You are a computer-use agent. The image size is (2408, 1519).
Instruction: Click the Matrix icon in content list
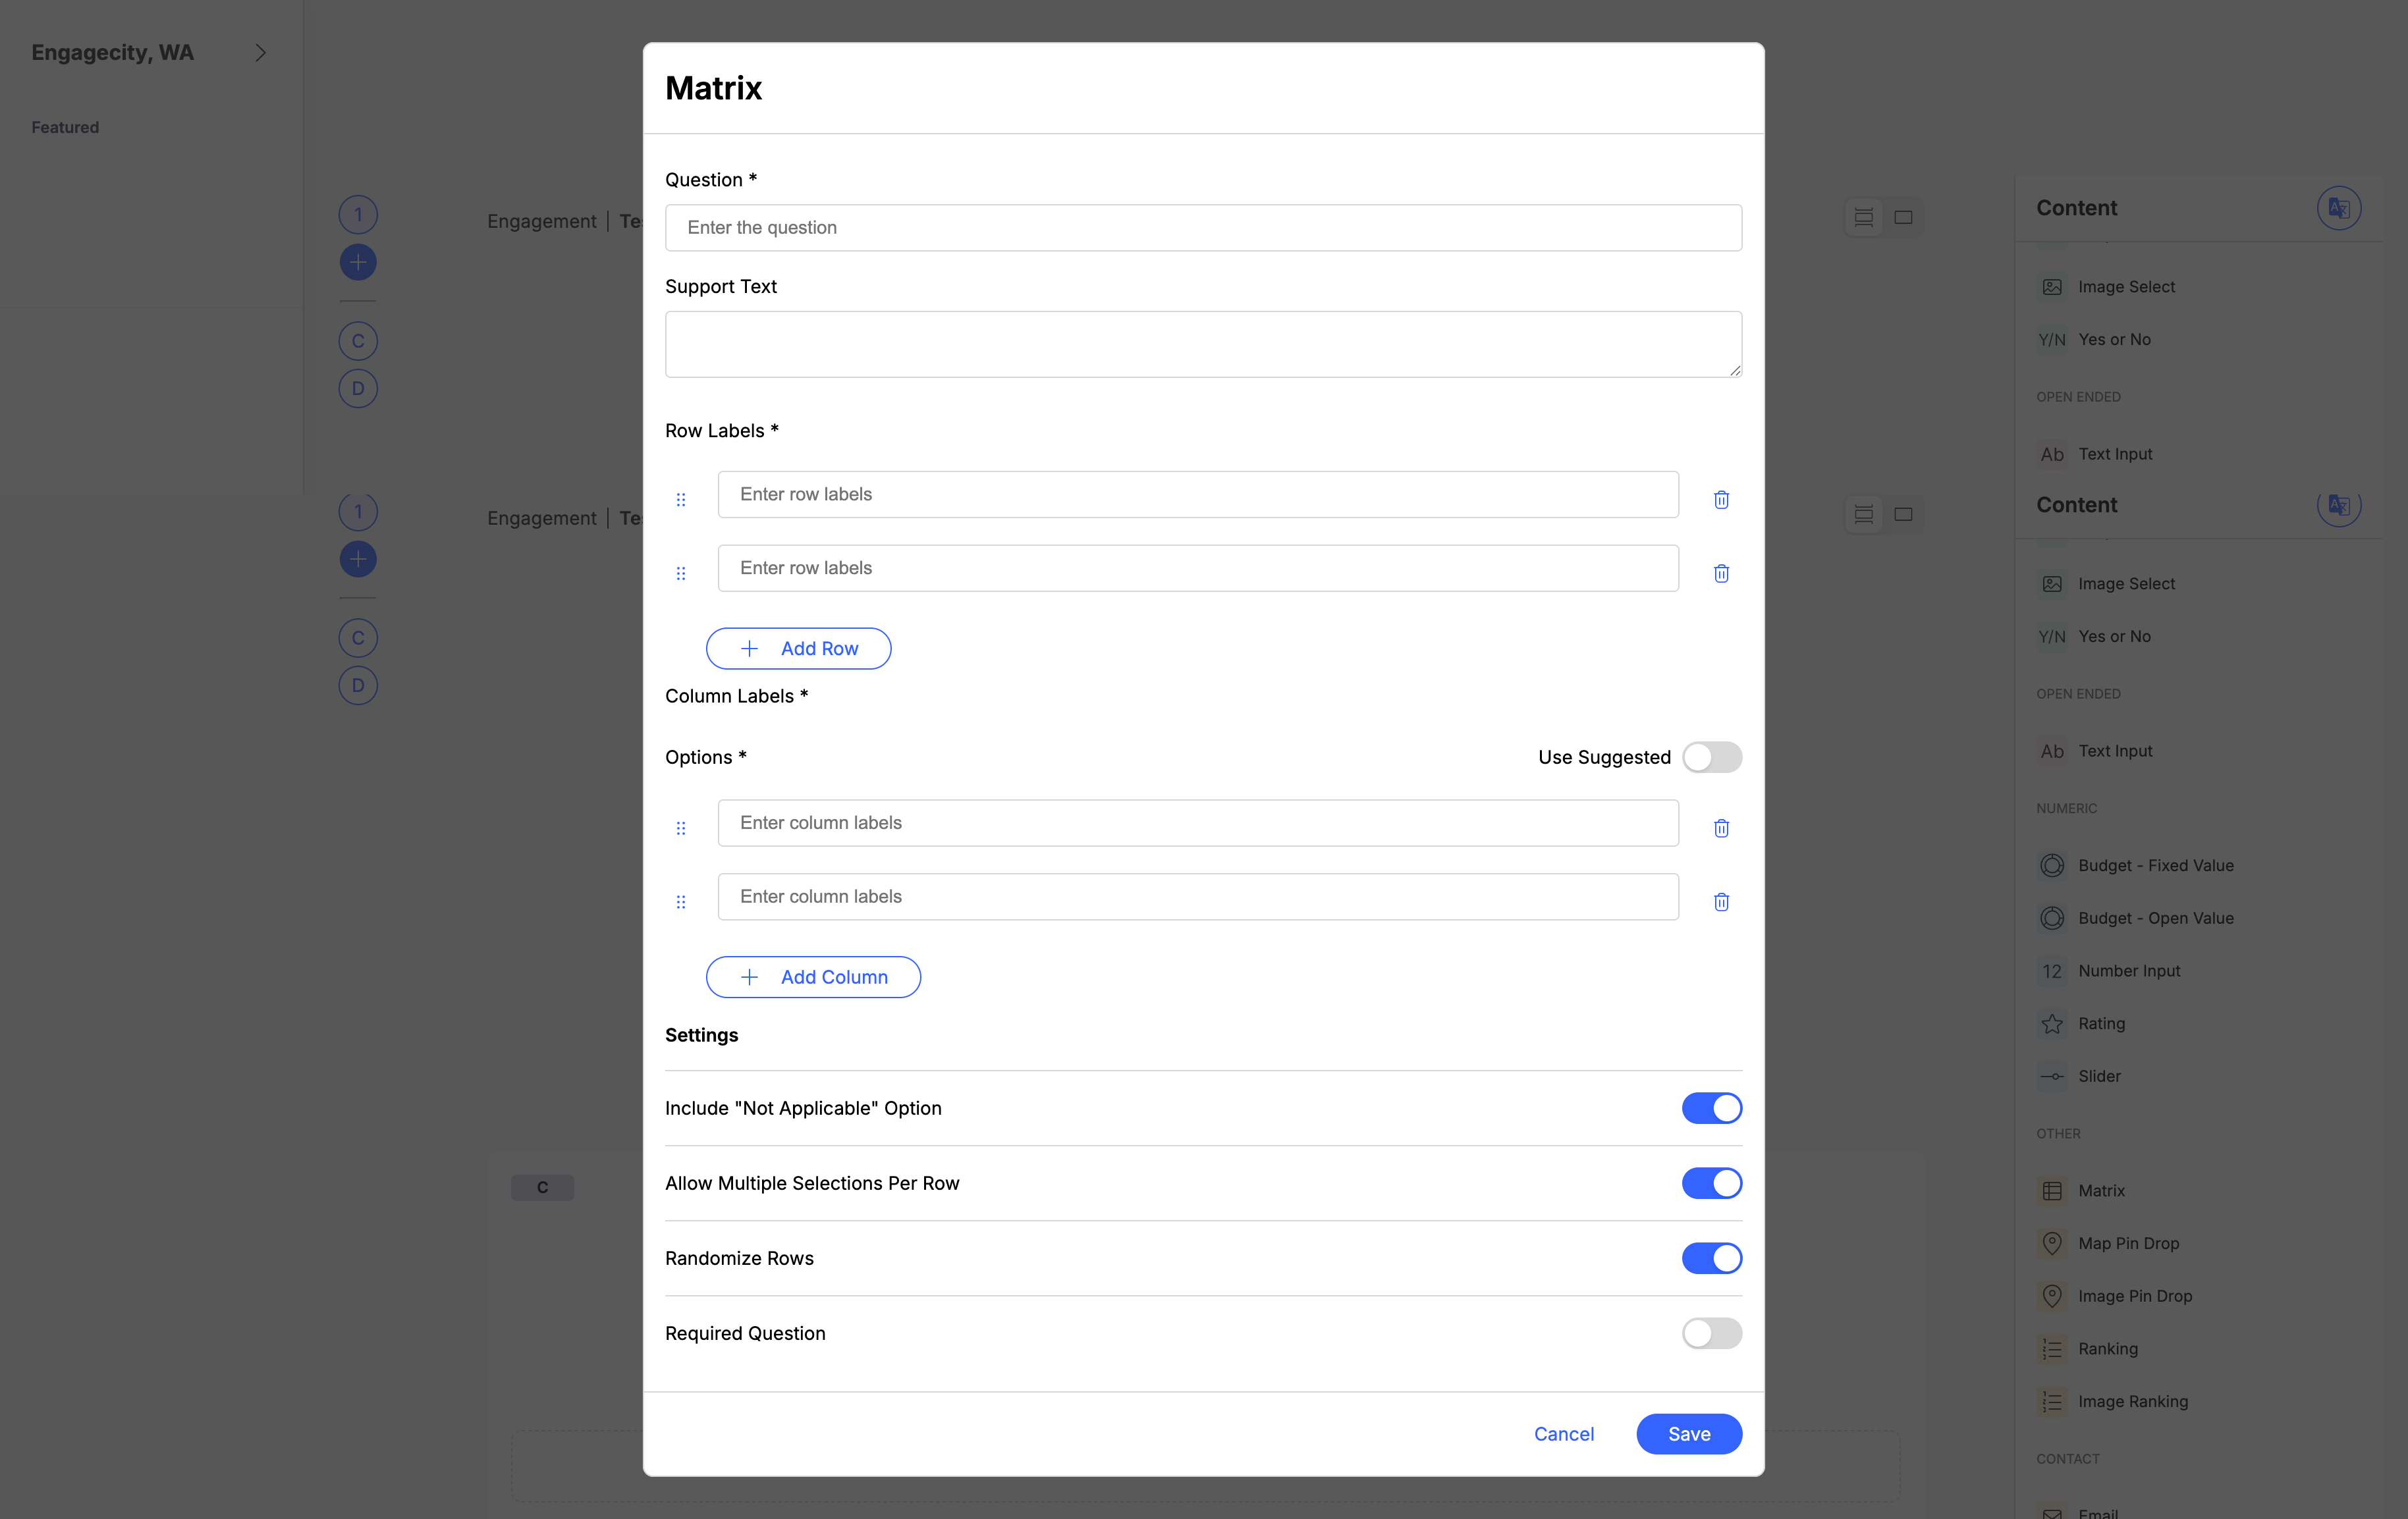point(2052,1190)
